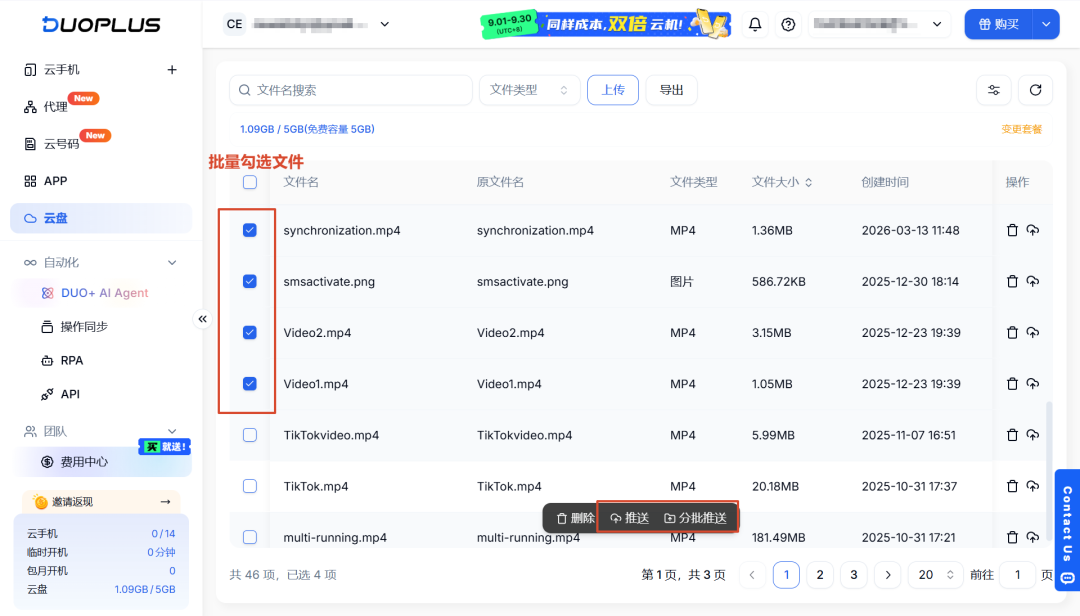The width and height of the screenshot is (1080, 616).
Task: Click 推送 in batch action bar
Action: [x=630, y=518]
